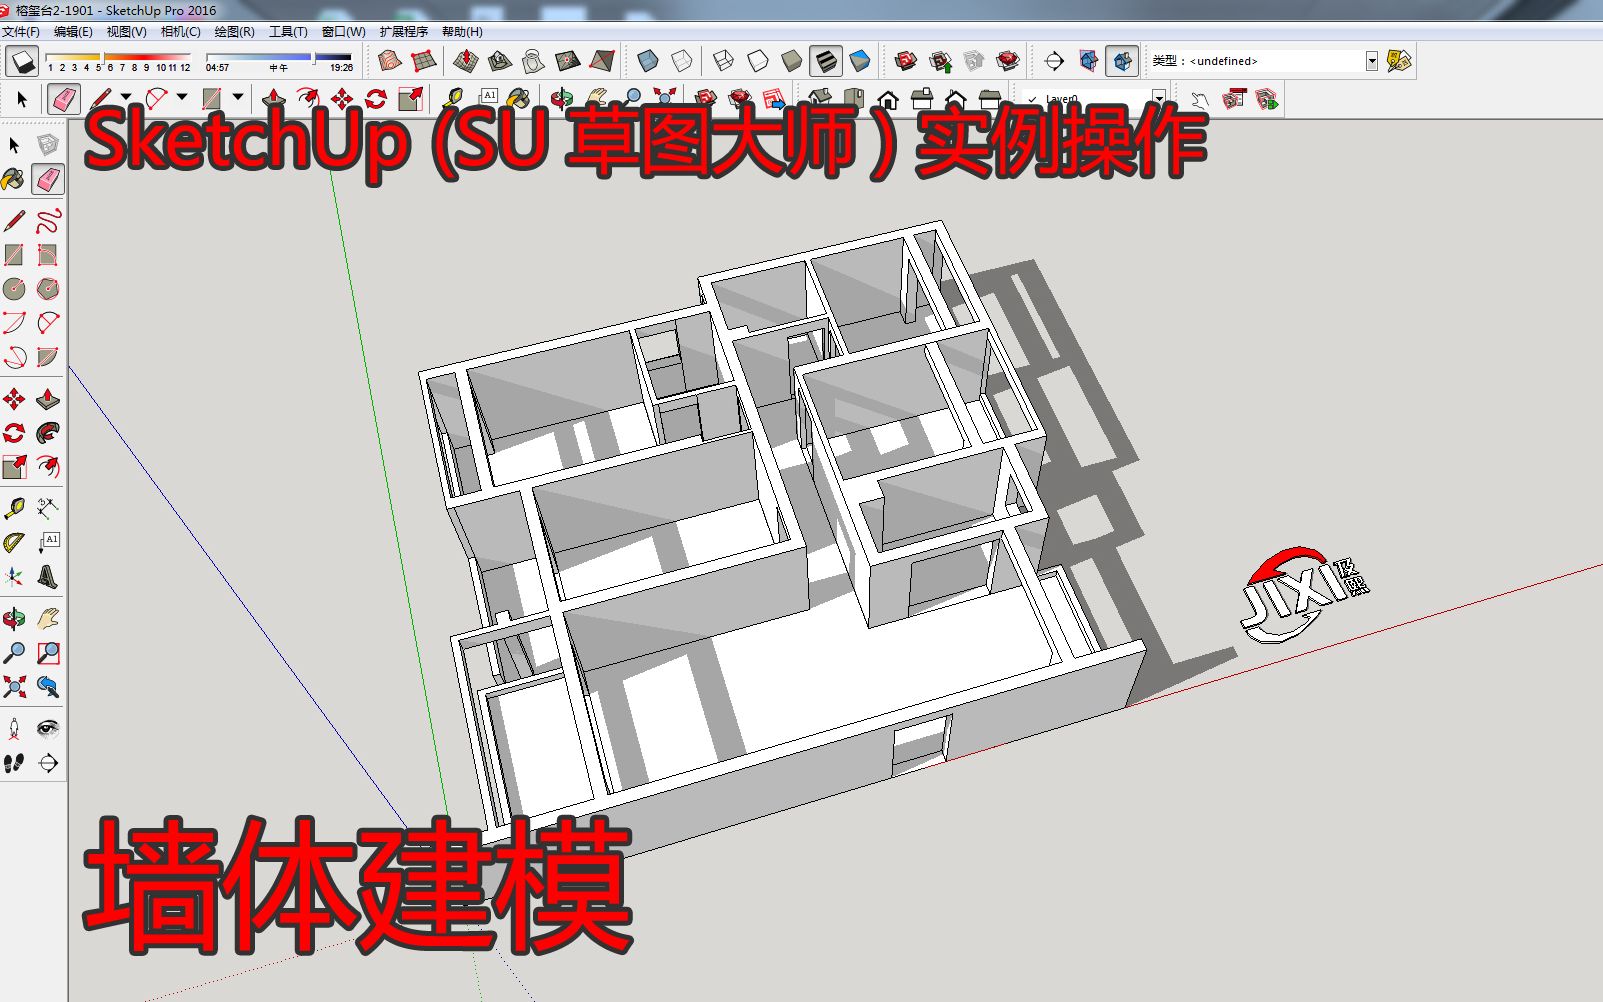Viewport: 1603px width, 1002px height.
Task: Select the Paint Bucket tool in left toolbar
Action: 14,179
